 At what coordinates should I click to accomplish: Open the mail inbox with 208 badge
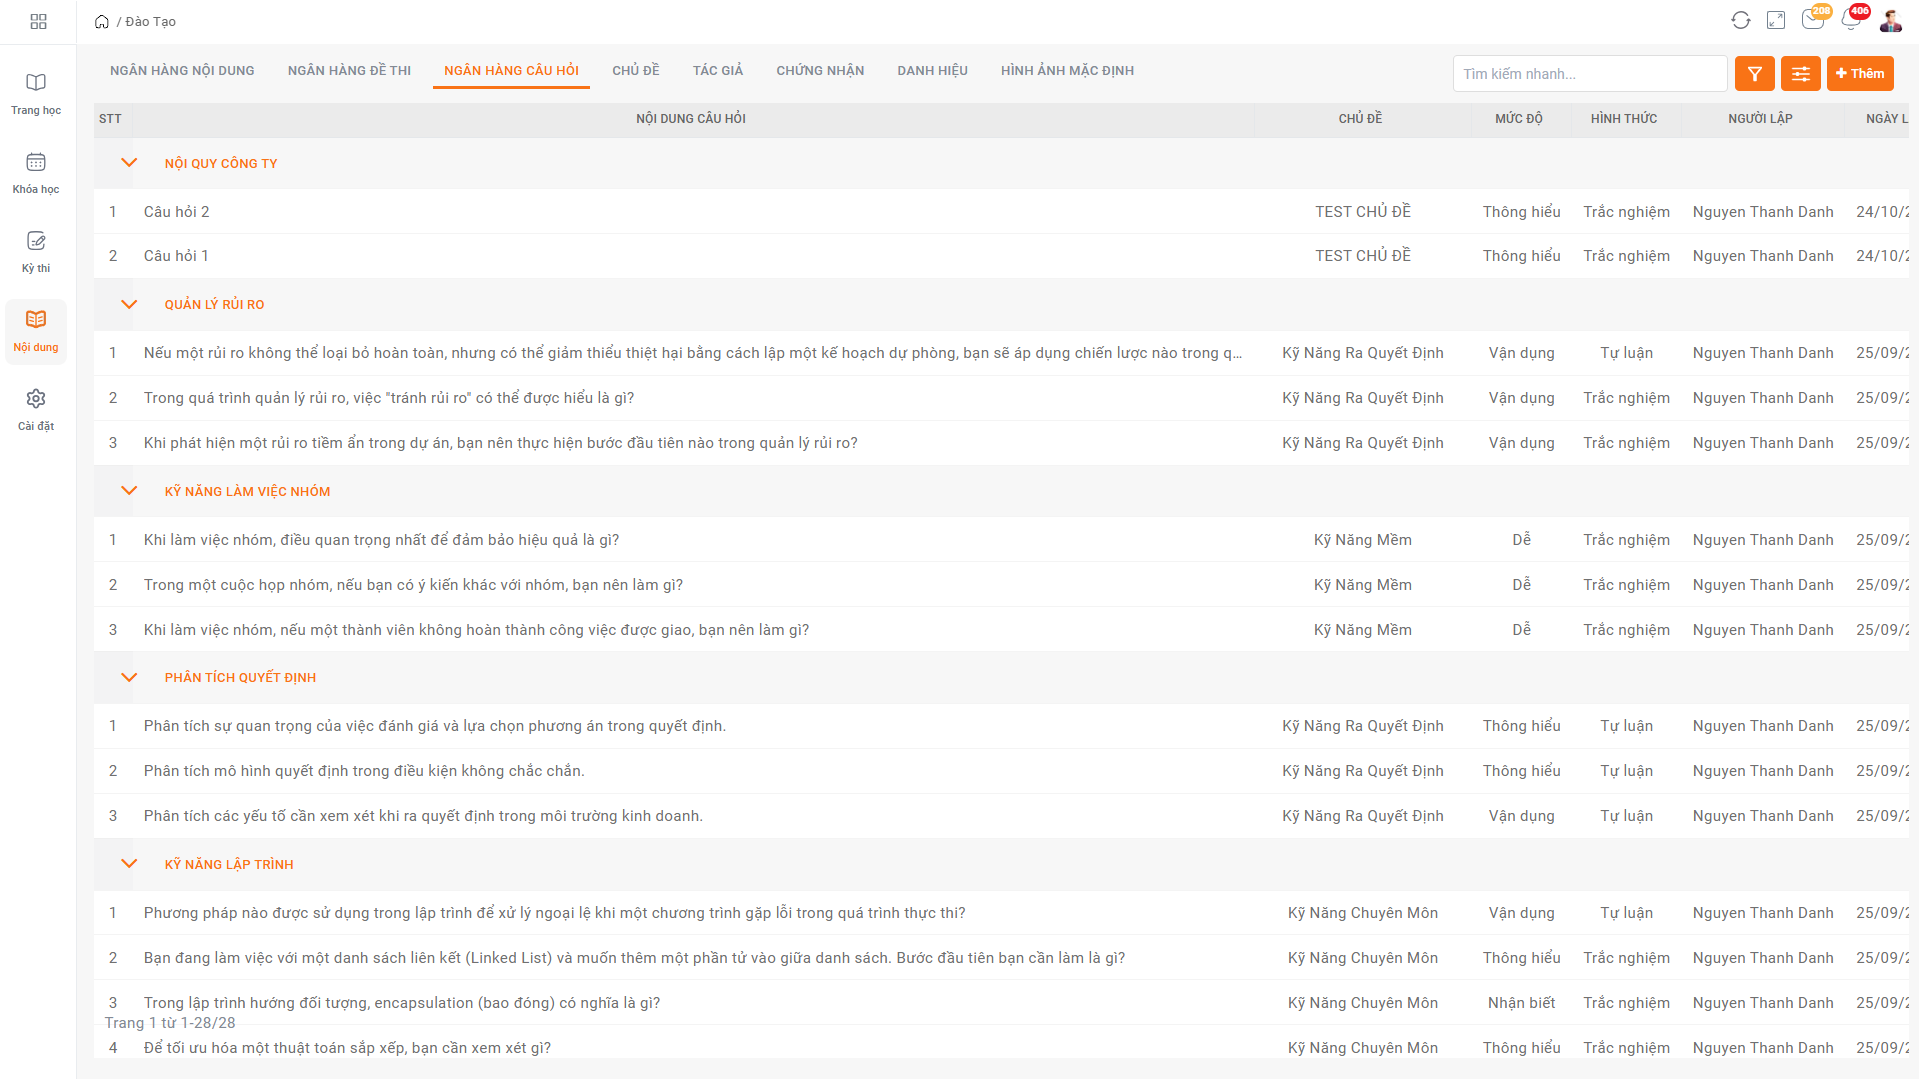pos(1813,20)
